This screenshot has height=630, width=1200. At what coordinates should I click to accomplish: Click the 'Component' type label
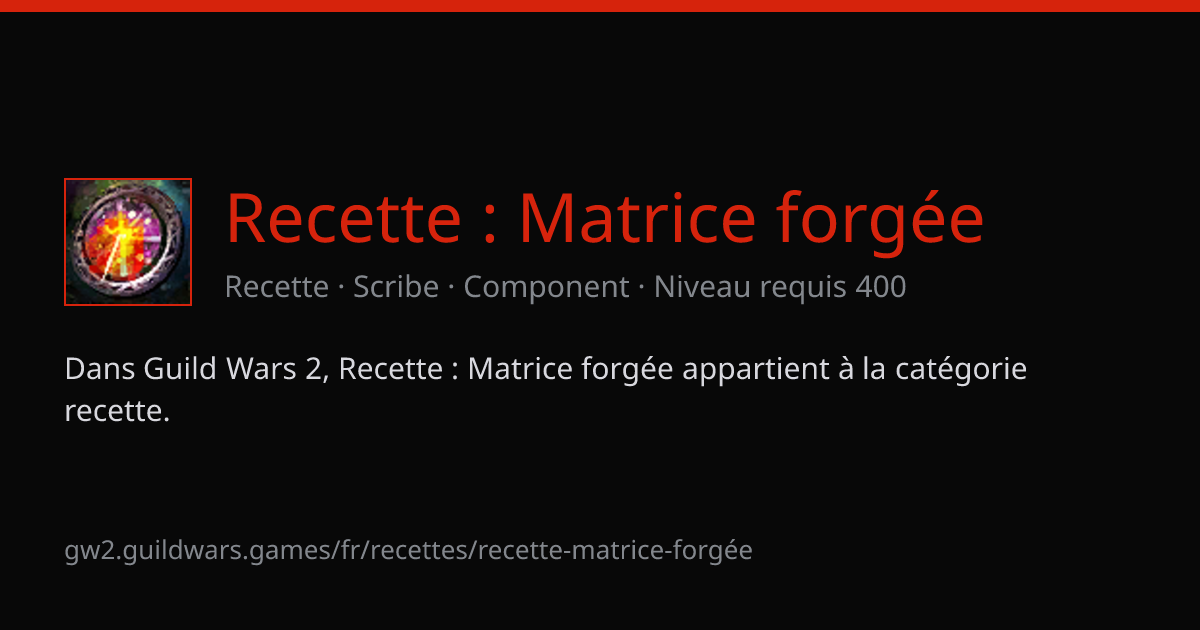click(x=547, y=288)
